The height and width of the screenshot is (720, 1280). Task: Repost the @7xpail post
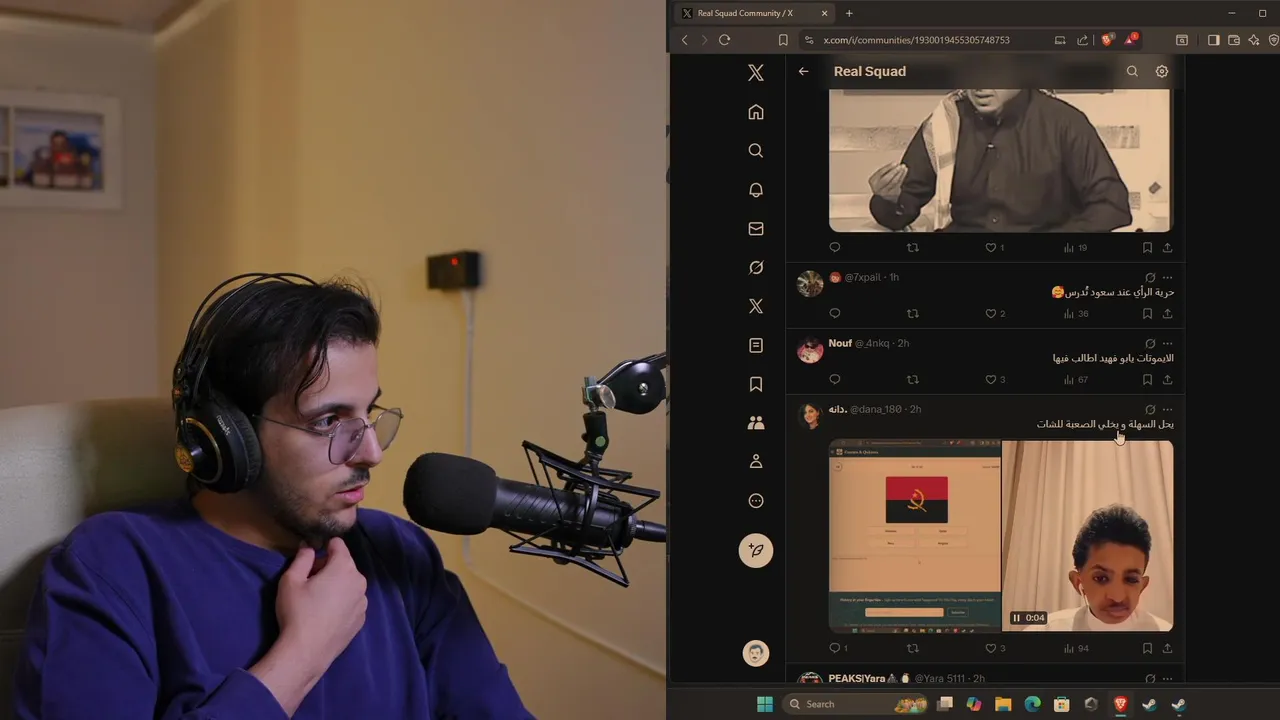point(912,314)
